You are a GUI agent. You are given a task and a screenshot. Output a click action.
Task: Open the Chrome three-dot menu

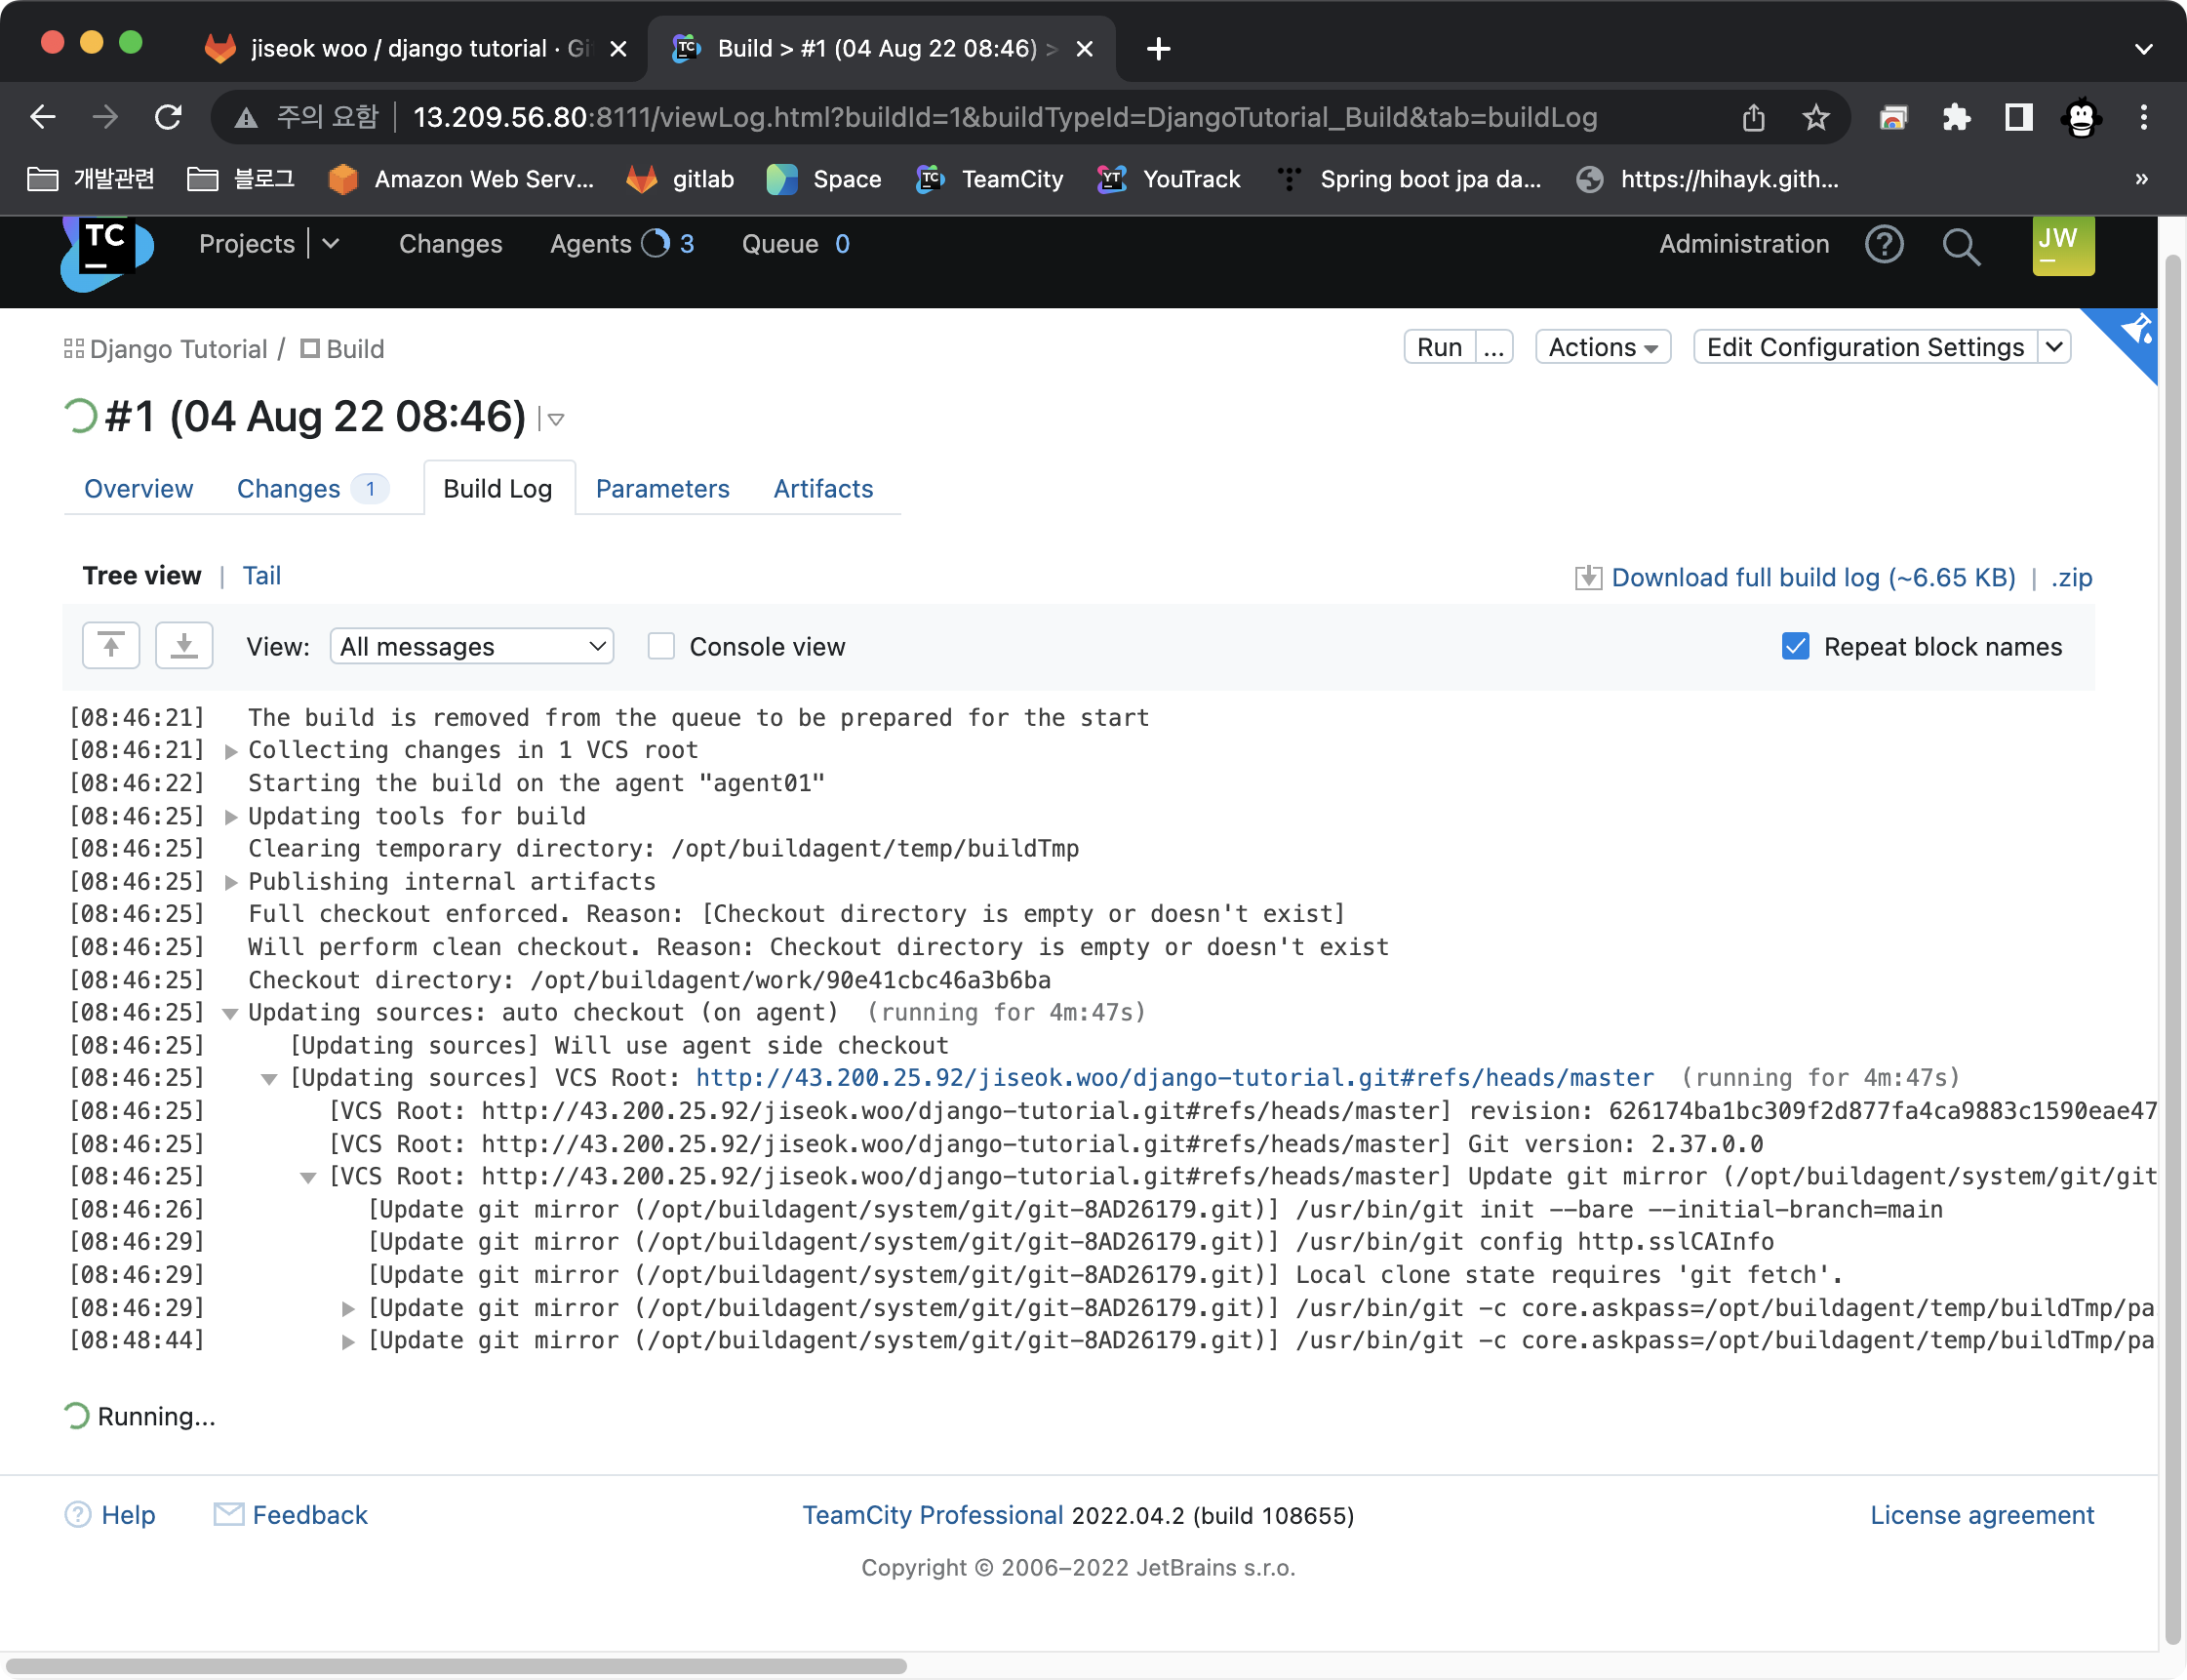2143,118
